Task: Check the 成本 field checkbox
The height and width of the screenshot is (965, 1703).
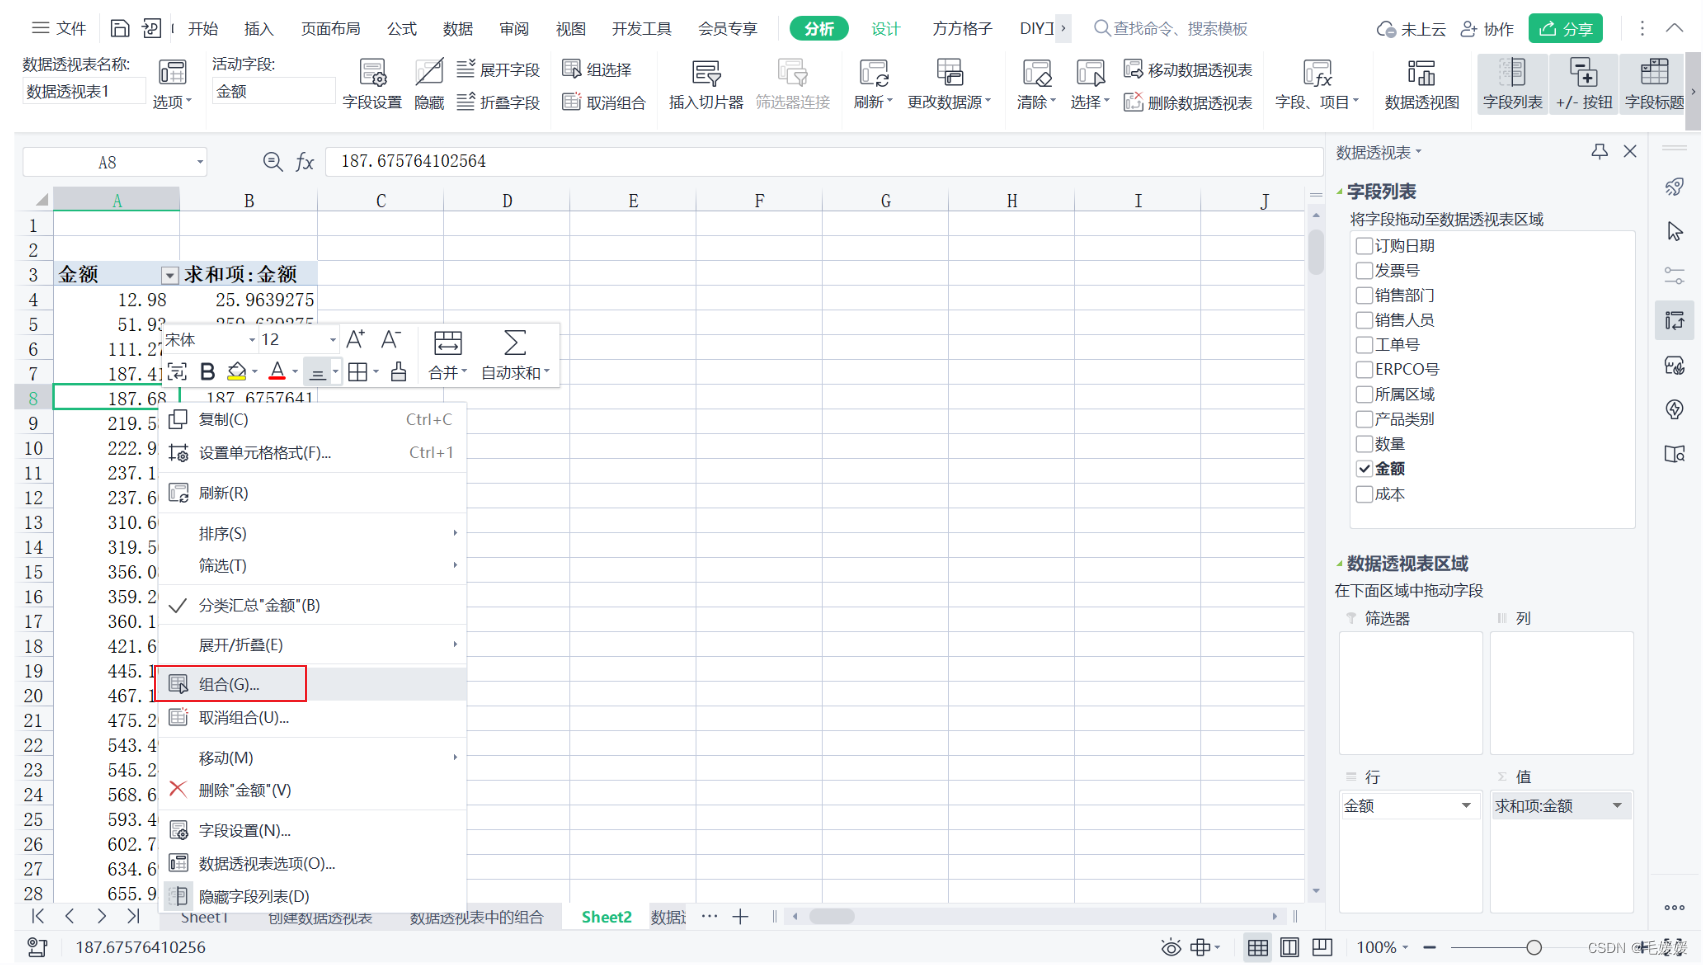Action: [1364, 494]
